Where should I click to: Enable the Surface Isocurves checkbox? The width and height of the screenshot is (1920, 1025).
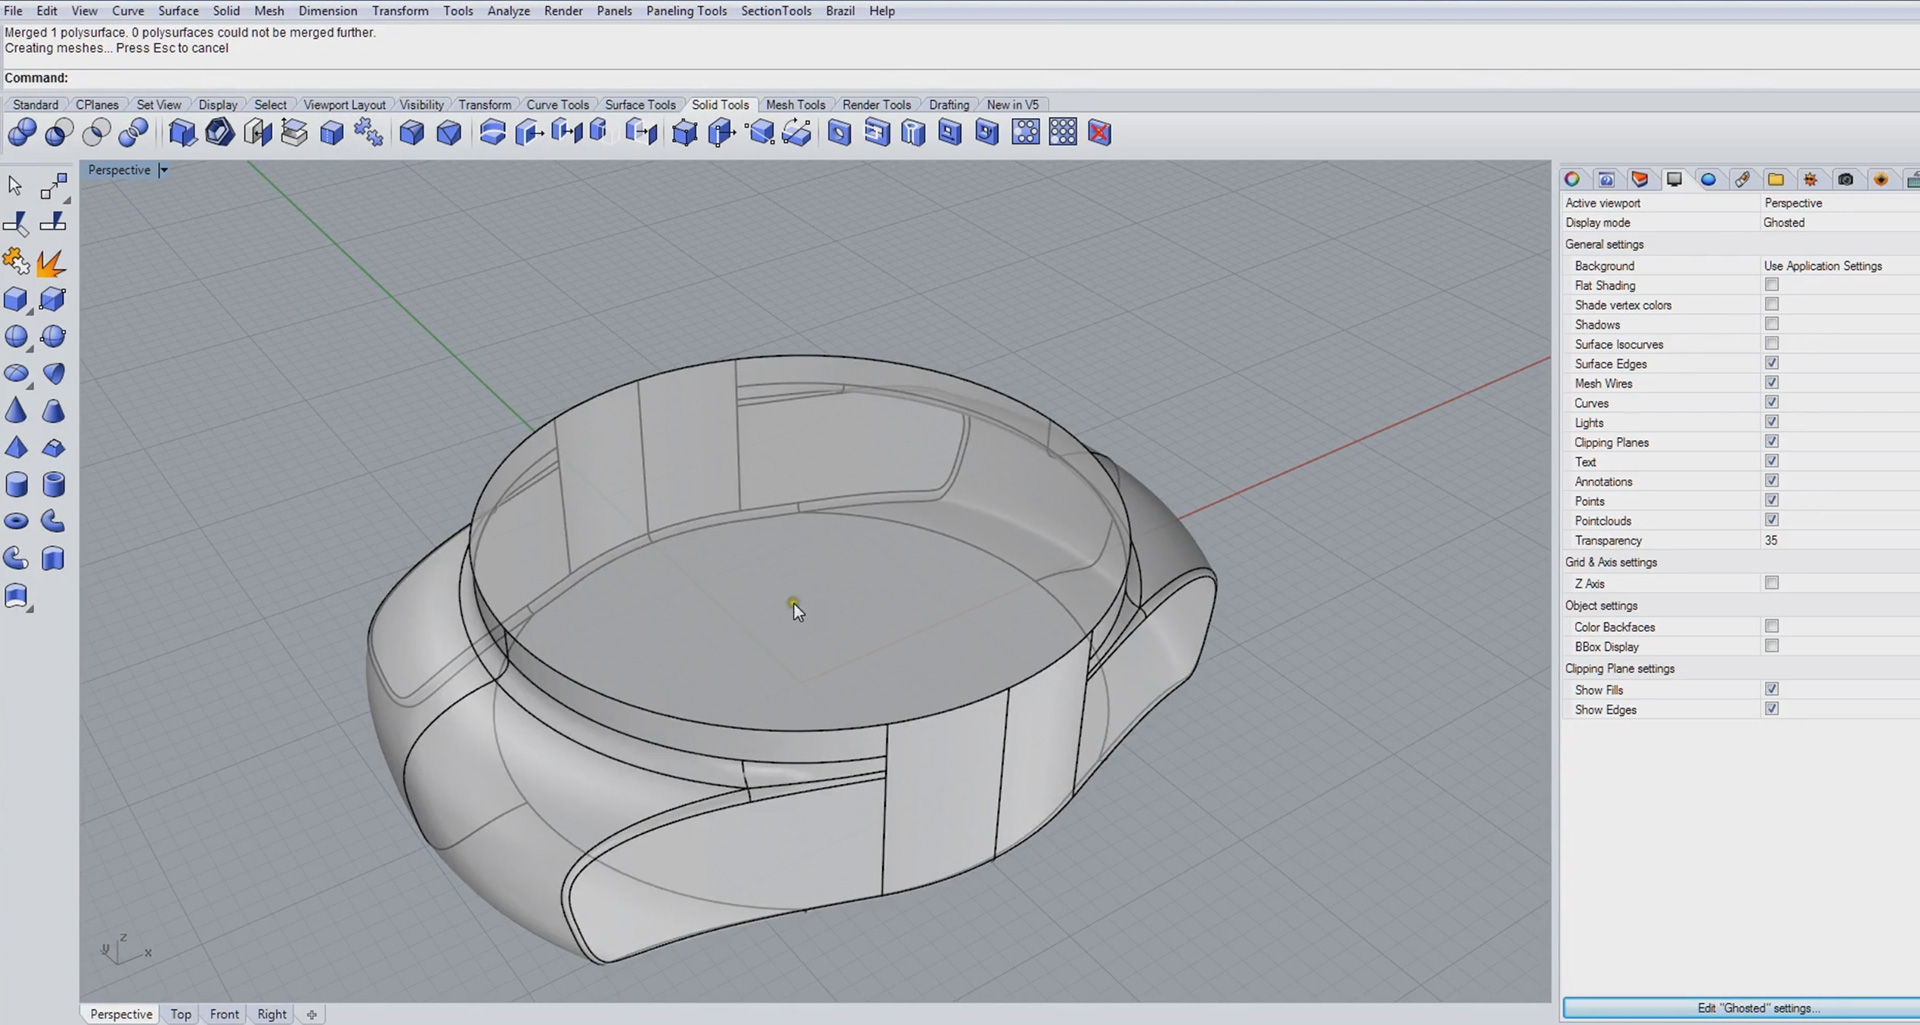1772,343
